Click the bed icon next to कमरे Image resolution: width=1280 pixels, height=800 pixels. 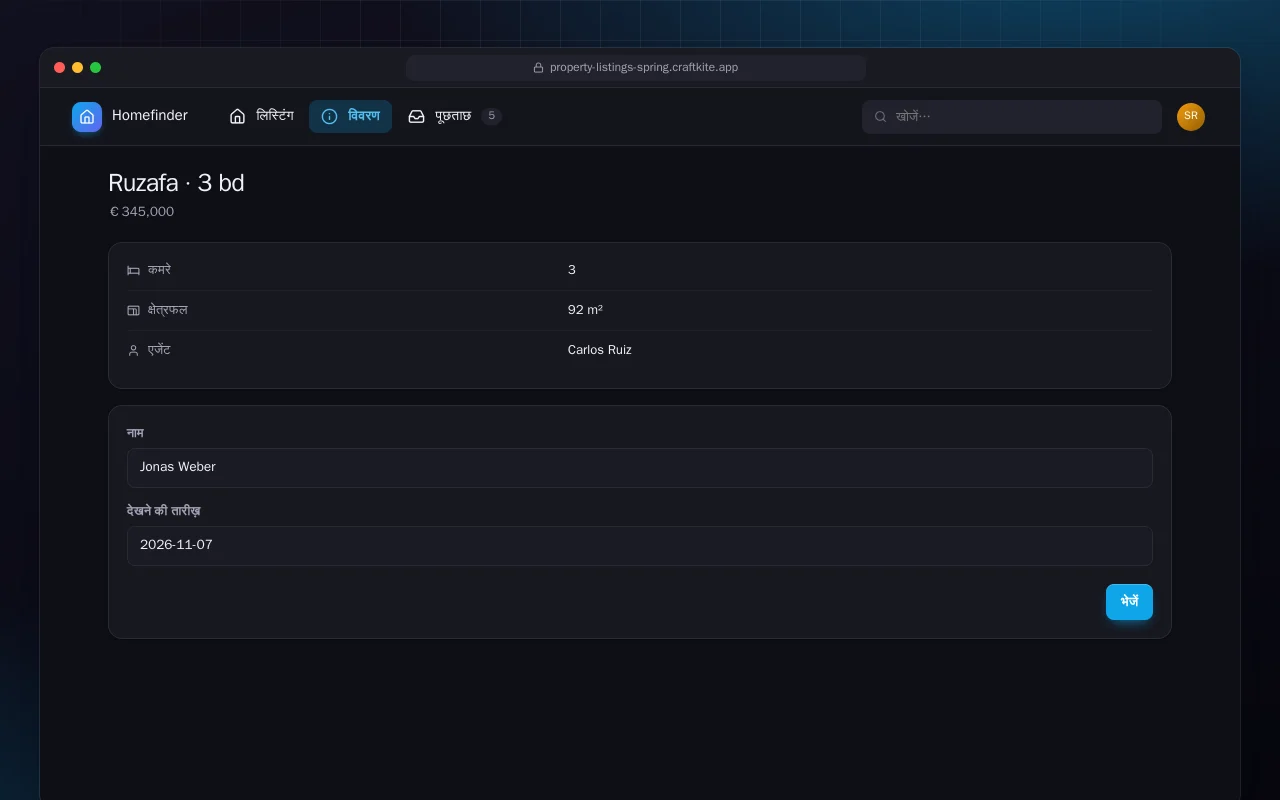133,270
